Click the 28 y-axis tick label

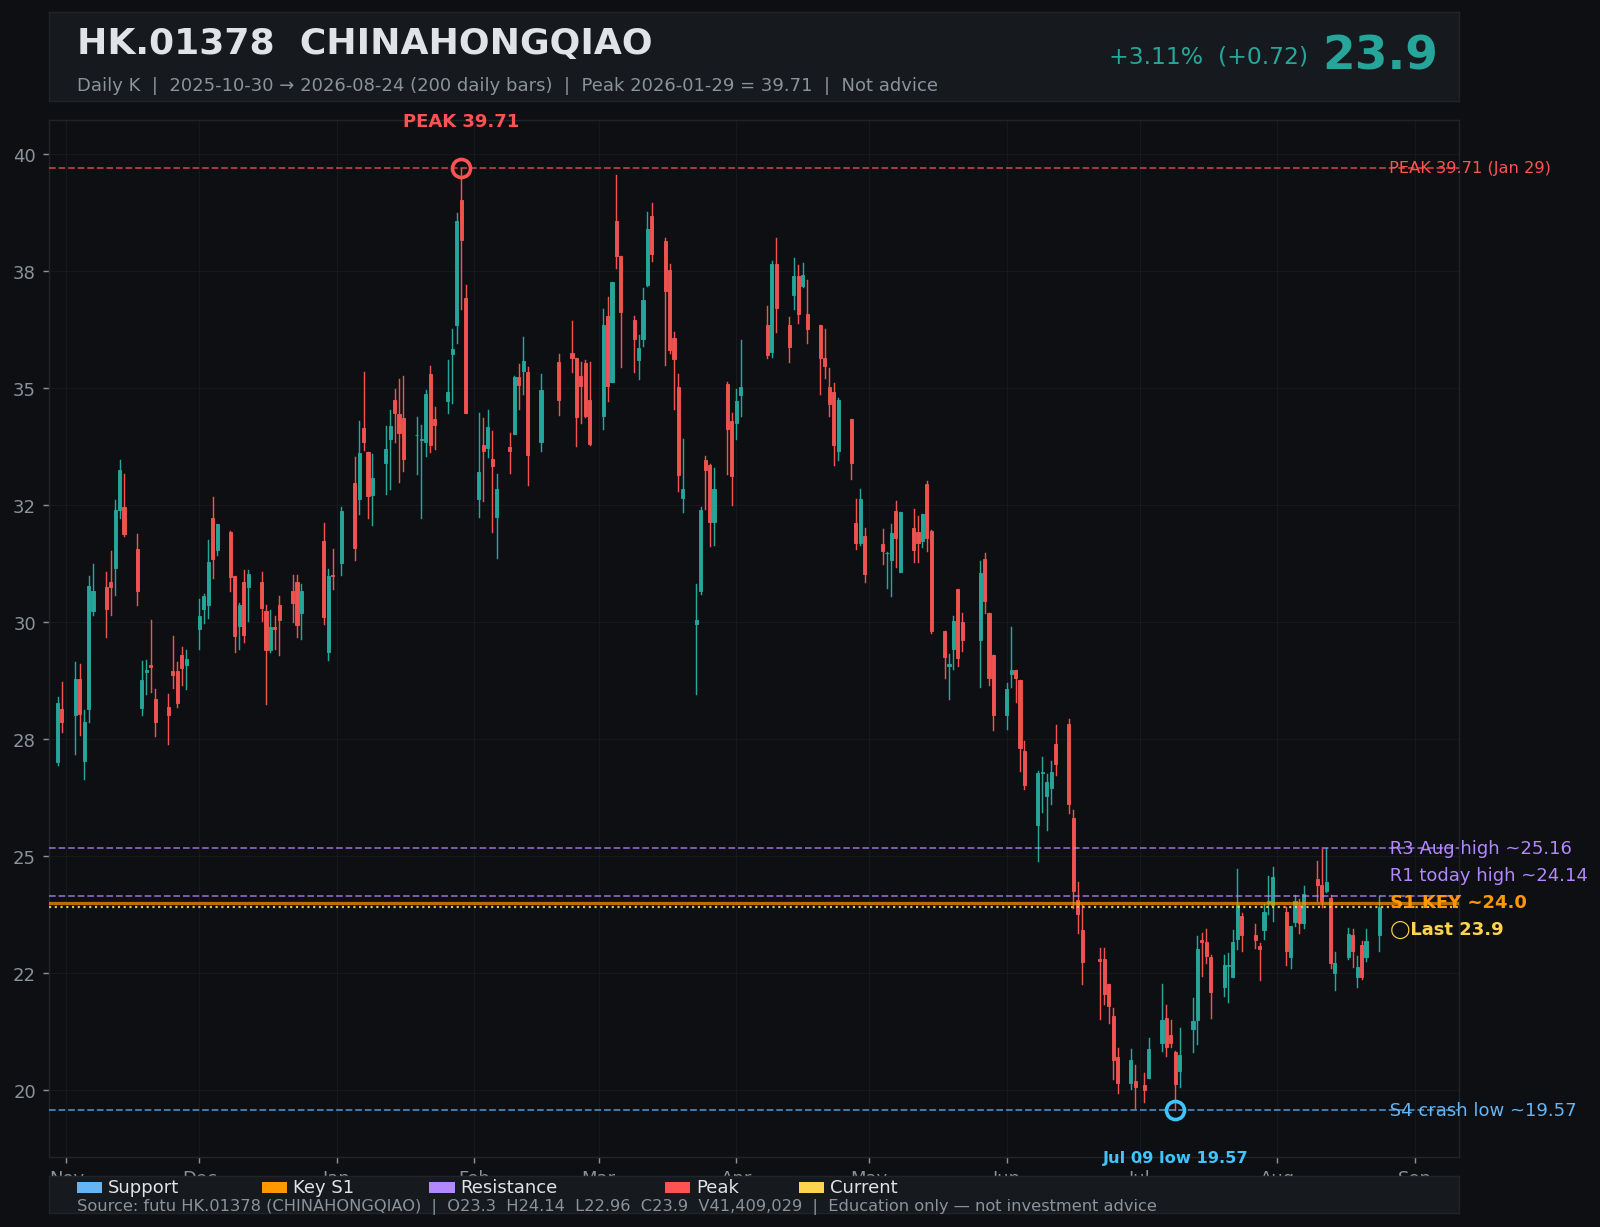[x=25, y=740]
